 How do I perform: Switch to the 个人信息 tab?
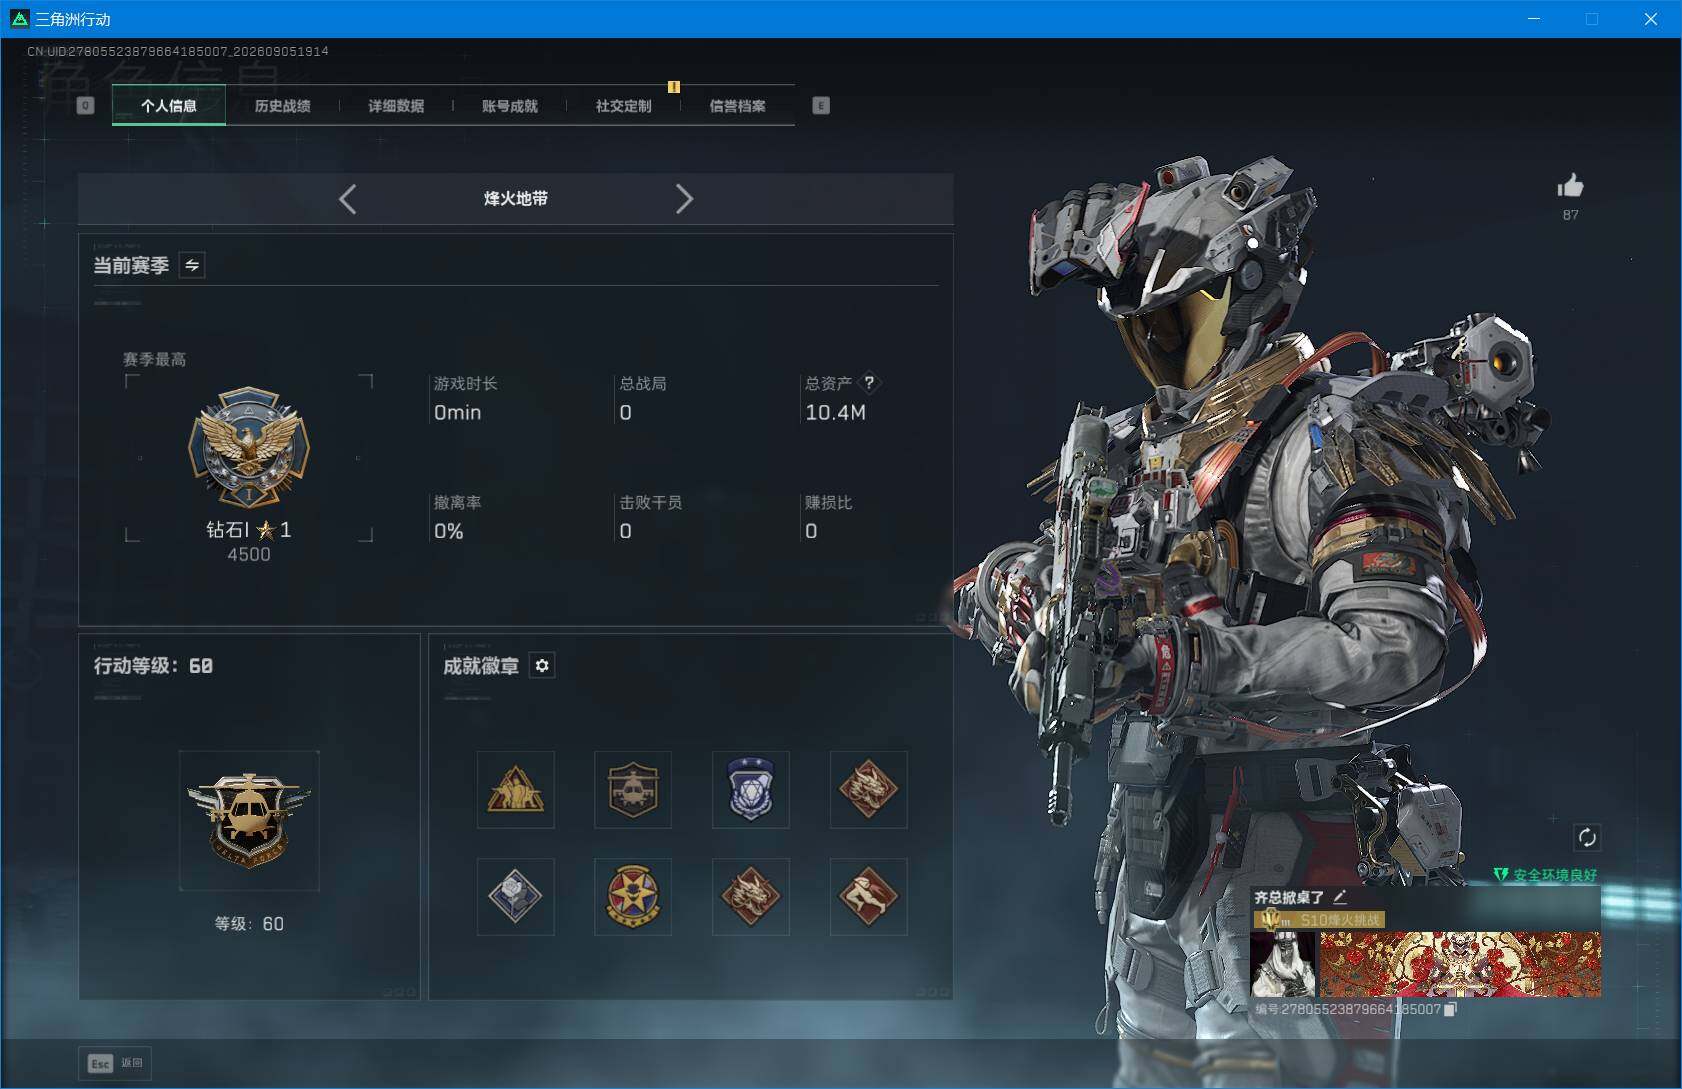tap(169, 105)
